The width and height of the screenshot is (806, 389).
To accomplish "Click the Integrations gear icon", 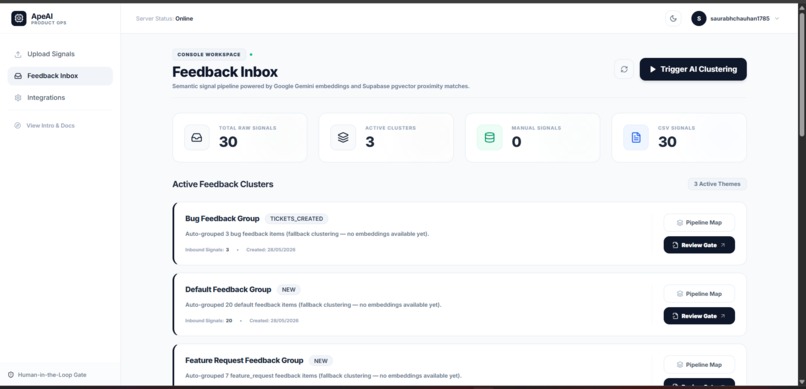I will click(18, 98).
